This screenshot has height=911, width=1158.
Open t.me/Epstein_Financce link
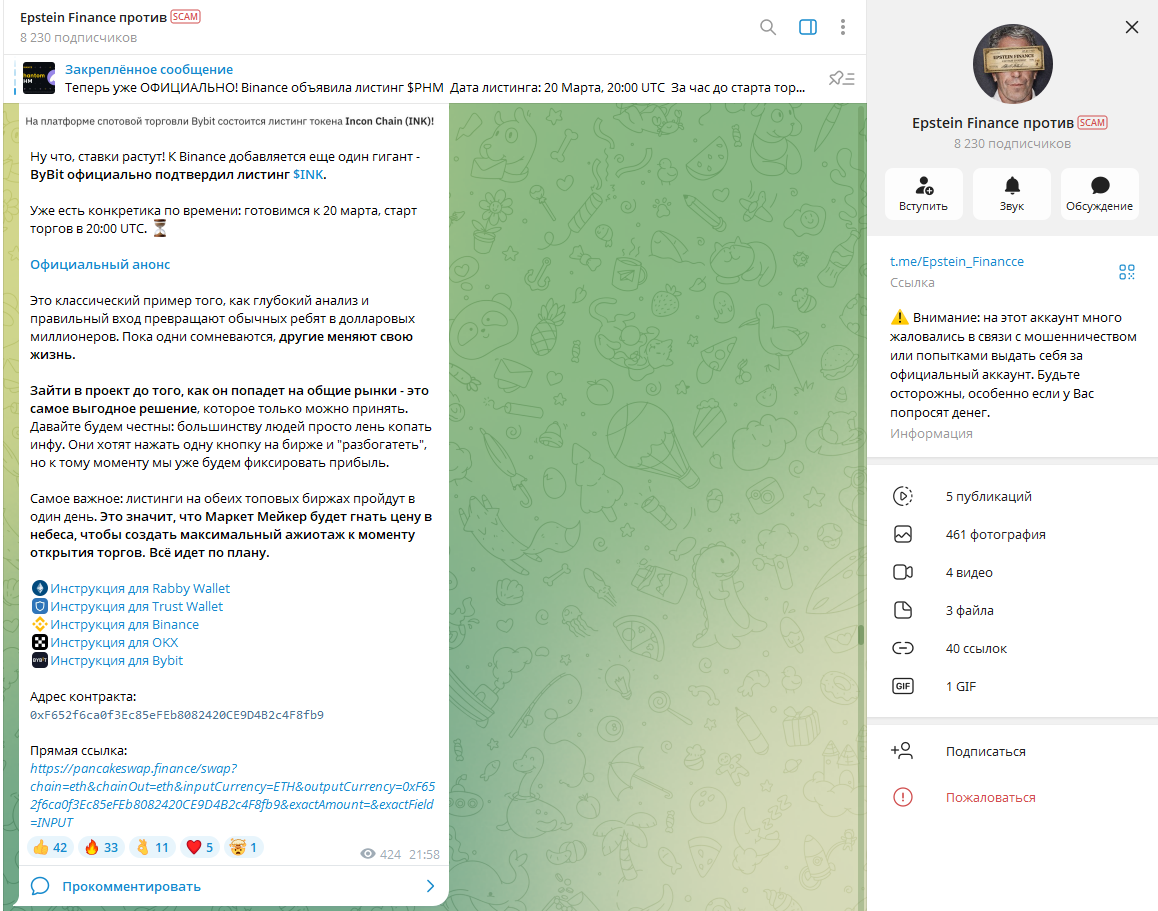(956, 261)
